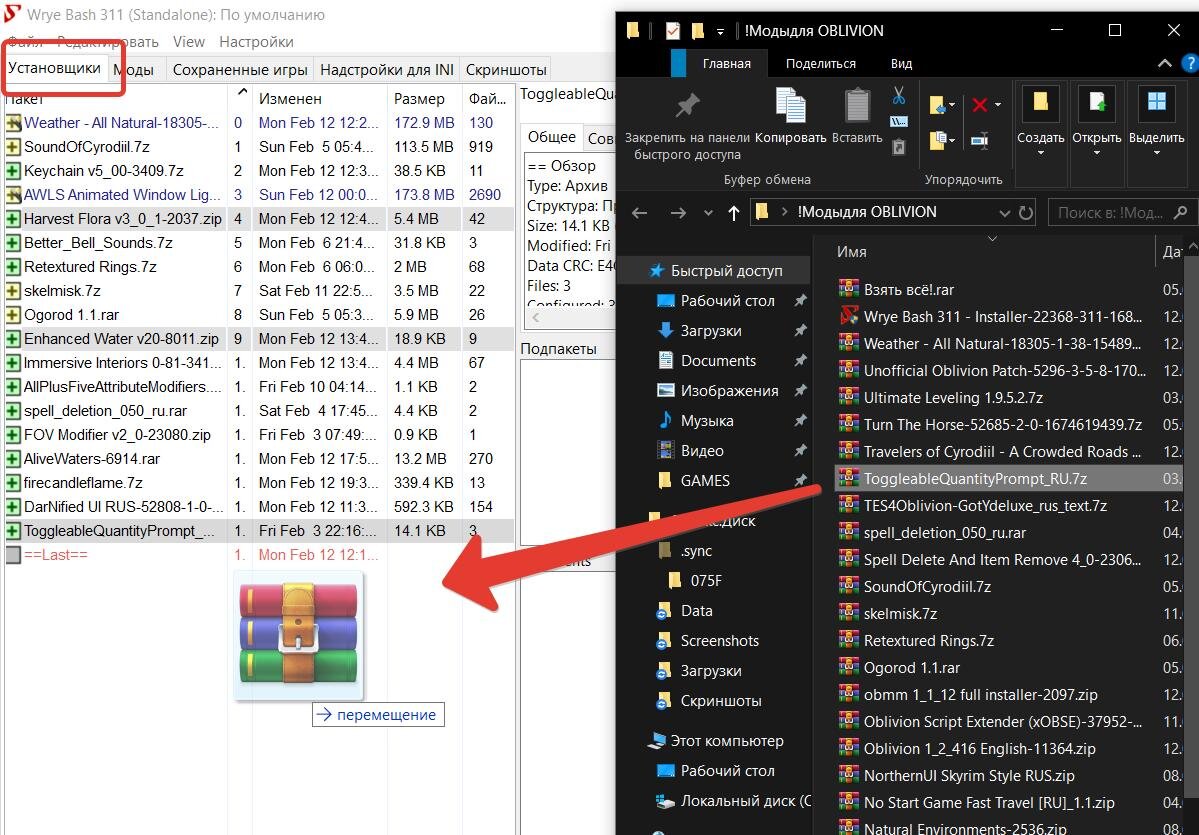Open the Поделиться ribbon tab

820,63
